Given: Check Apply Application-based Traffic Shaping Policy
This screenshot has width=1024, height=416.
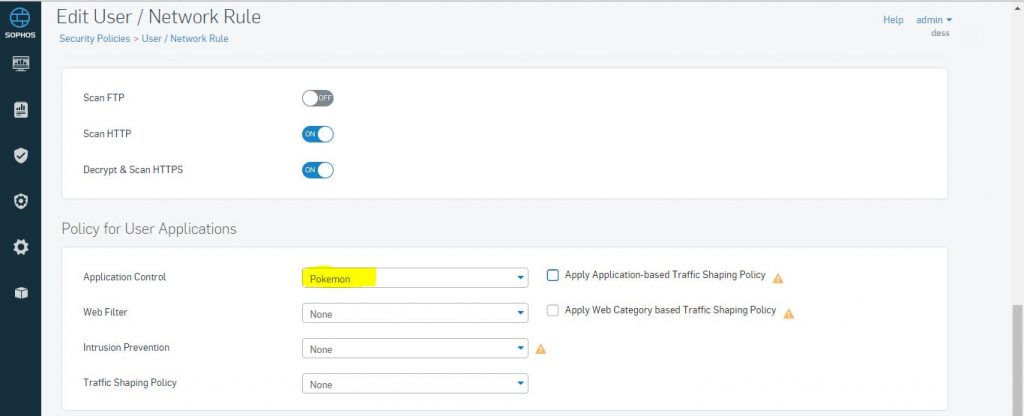Looking at the screenshot, I should click(553, 276).
